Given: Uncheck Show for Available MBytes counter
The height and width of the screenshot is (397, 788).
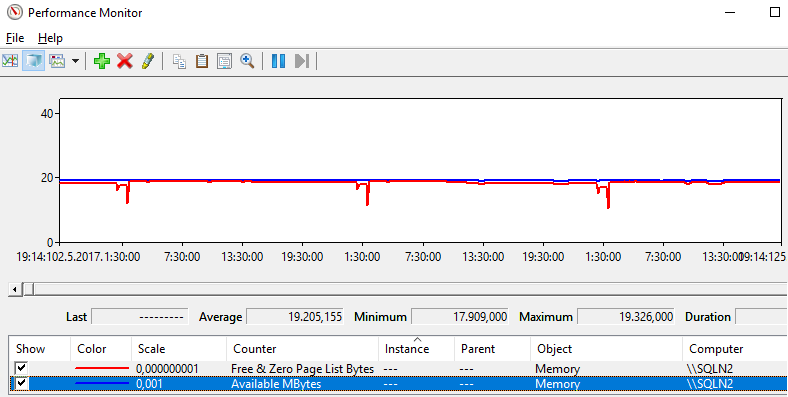Looking at the screenshot, I should pos(21,384).
